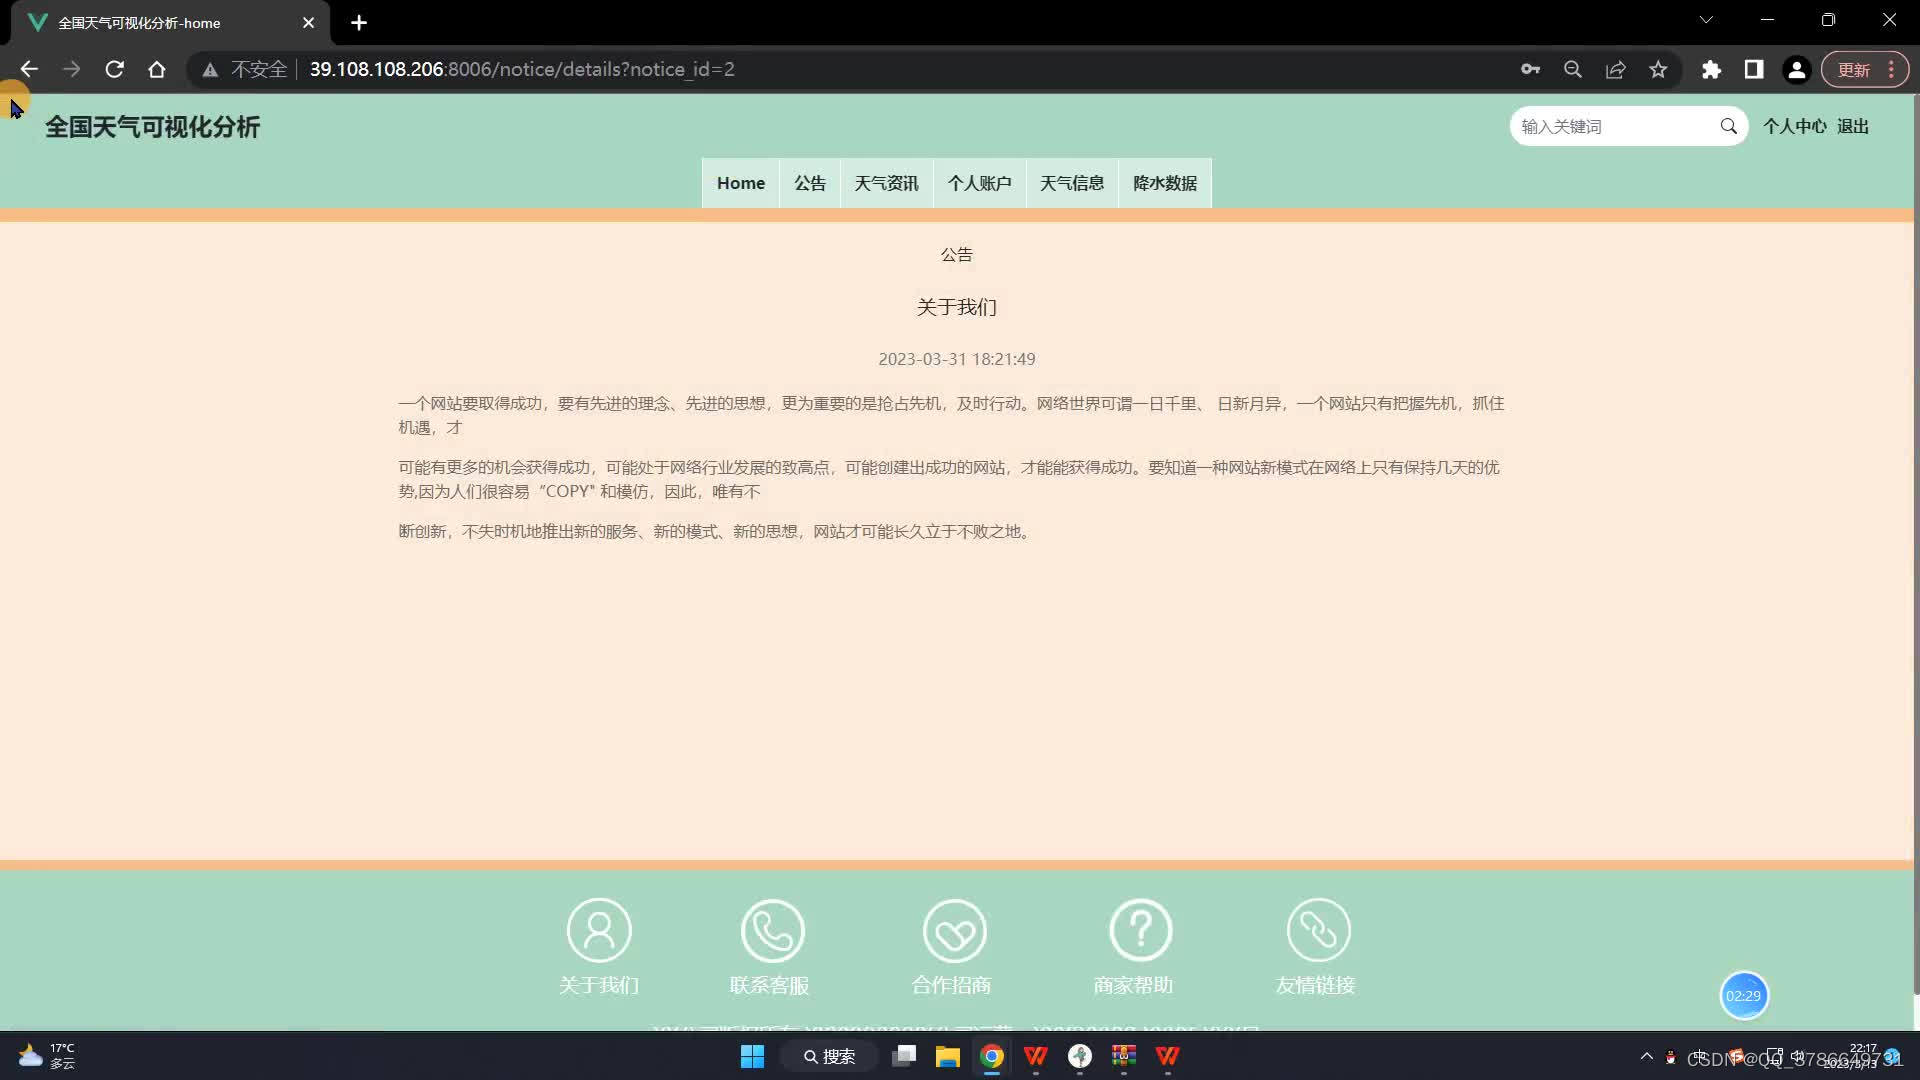The height and width of the screenshot is (1080, 1920).
Task: Click the 合作招商 footer label
Action: (x=951, y=985)
